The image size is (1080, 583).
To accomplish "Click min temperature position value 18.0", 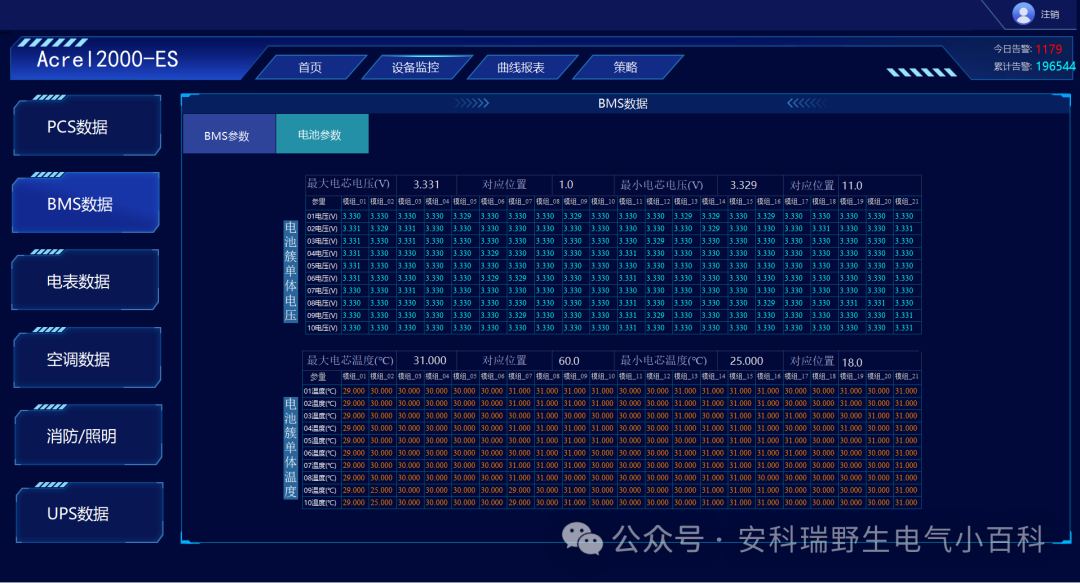I will click(852, 362).
